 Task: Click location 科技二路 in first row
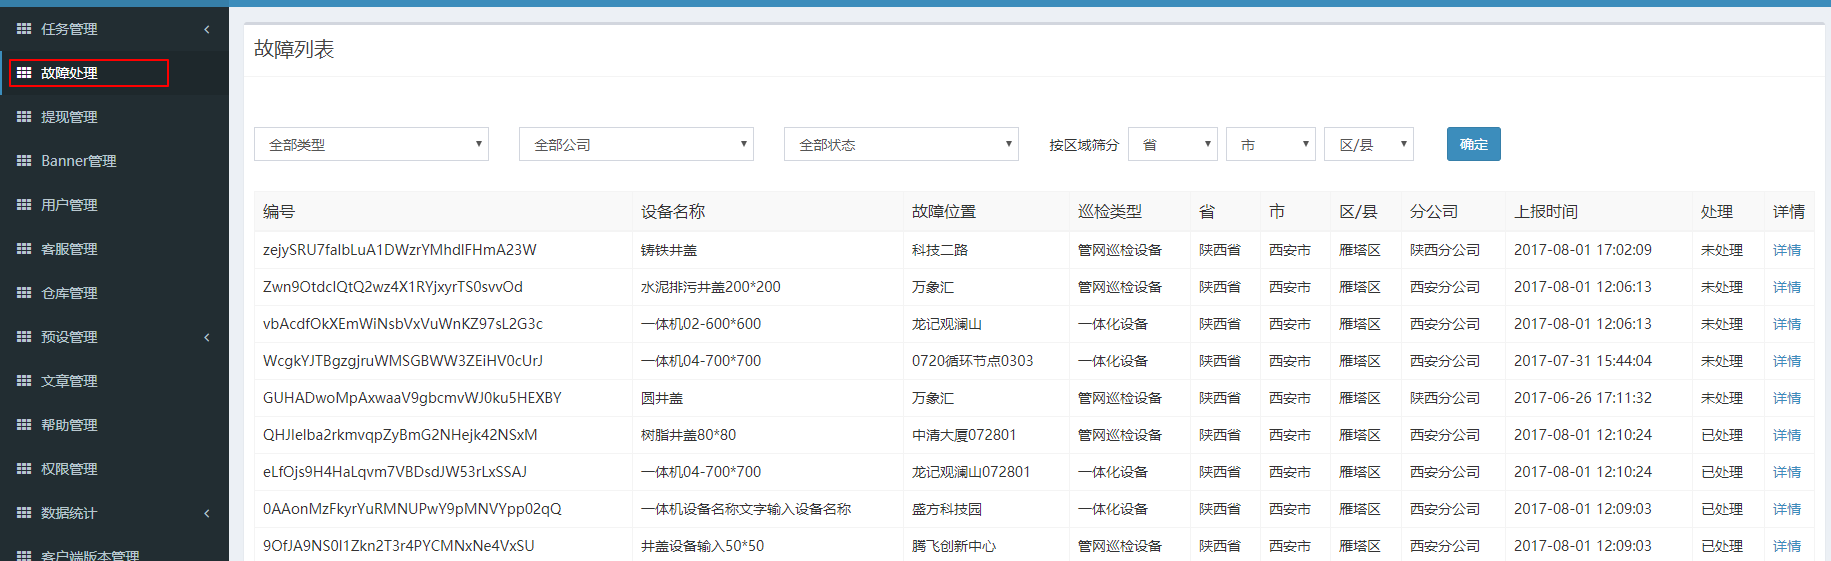click(940, 250)
